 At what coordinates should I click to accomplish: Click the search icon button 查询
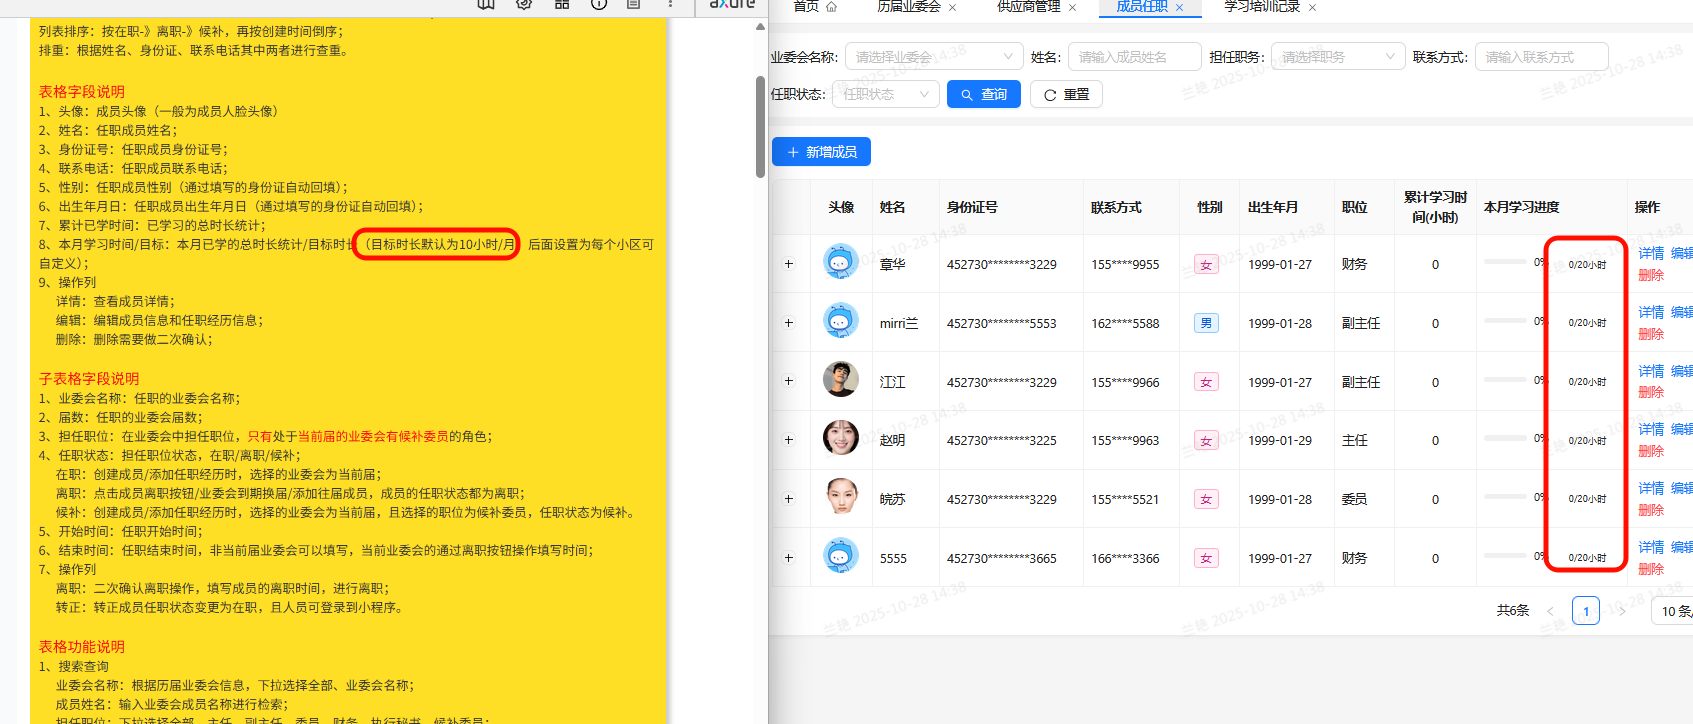(x=983, y=94)
